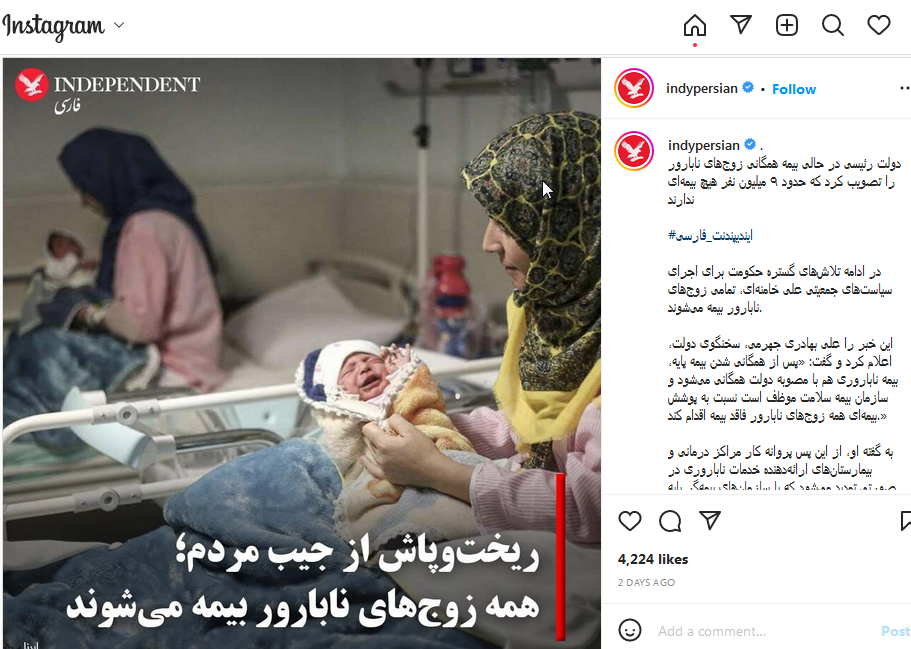Open activity heart icon in top bar

(878, 25)
